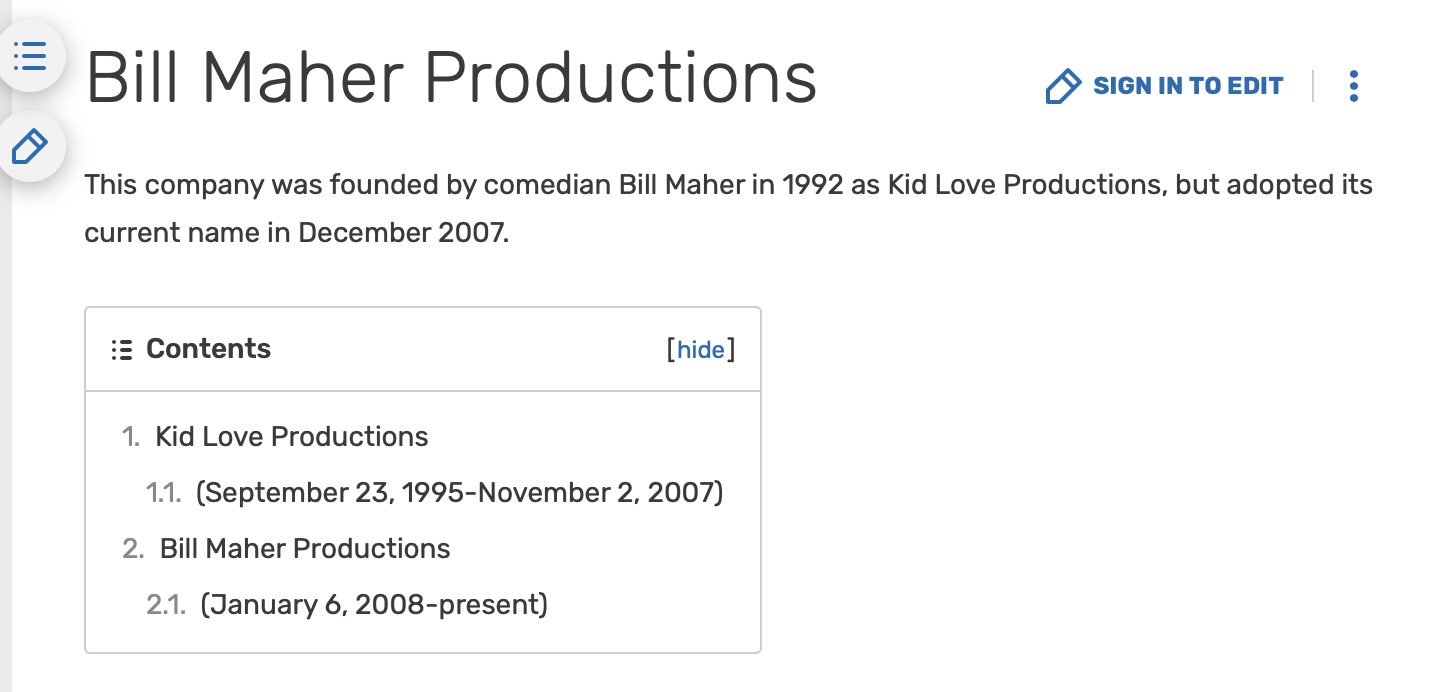Click the Bill Maher Productions page title heading

tap(452, 78)
